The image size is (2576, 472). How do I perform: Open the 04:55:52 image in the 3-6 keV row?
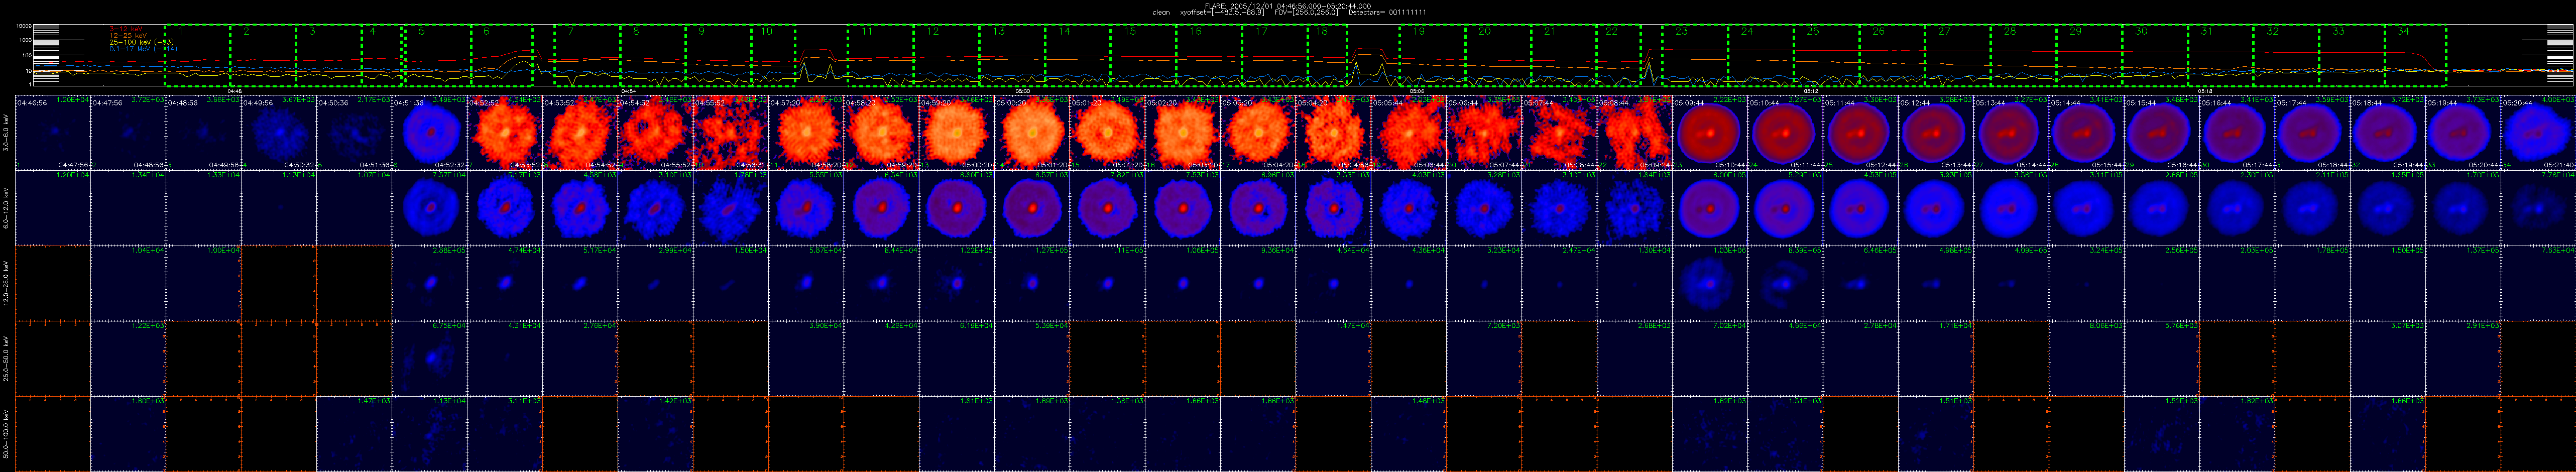[731, 132]
